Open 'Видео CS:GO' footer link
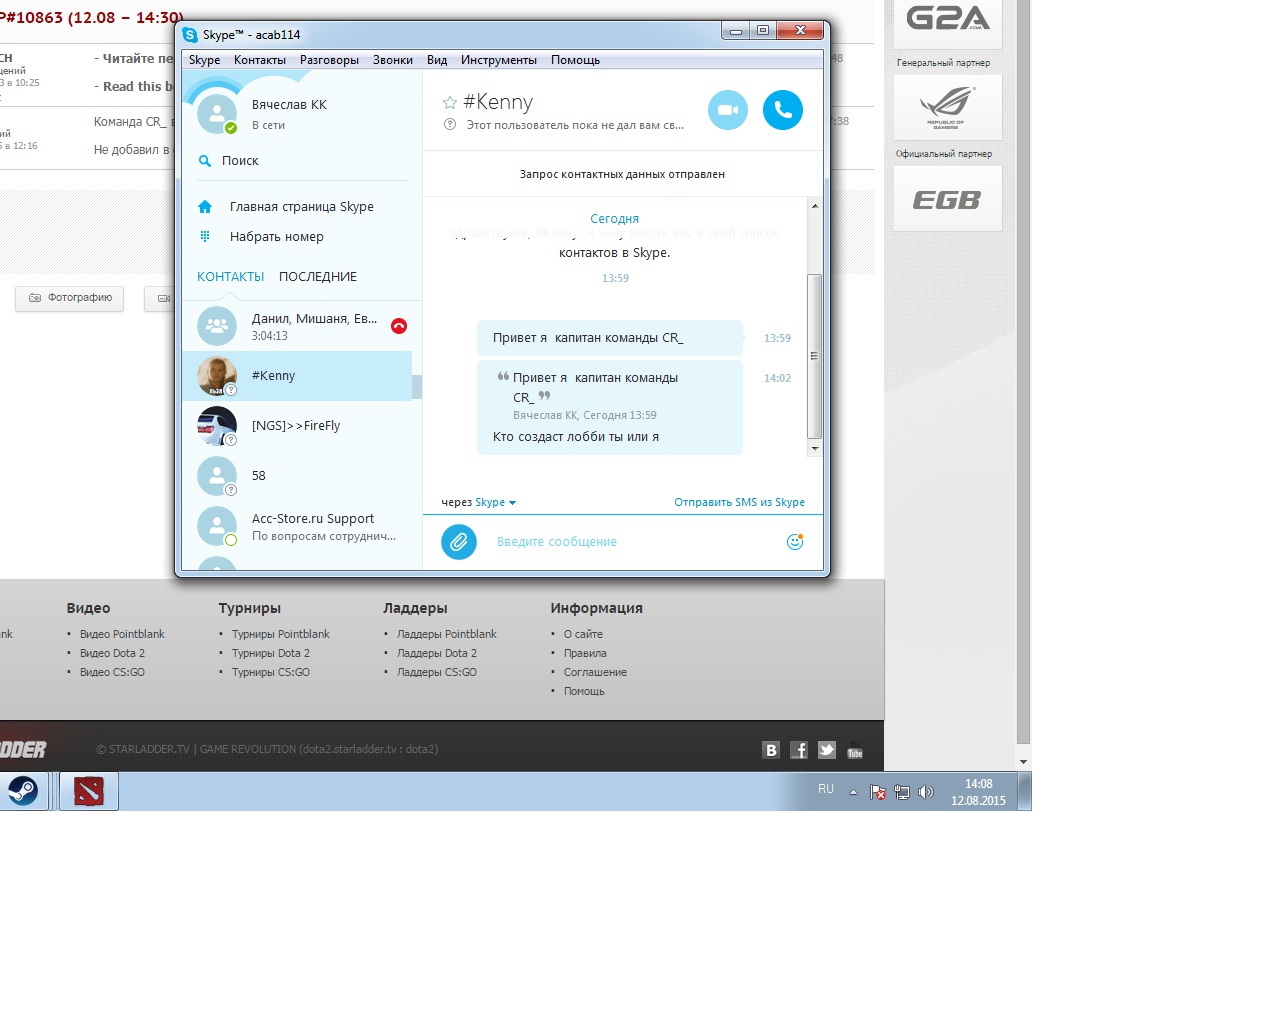Image resolution: width=1280 pixels, height=1024 pixels. pyautogui.click(x=112, y=672)
